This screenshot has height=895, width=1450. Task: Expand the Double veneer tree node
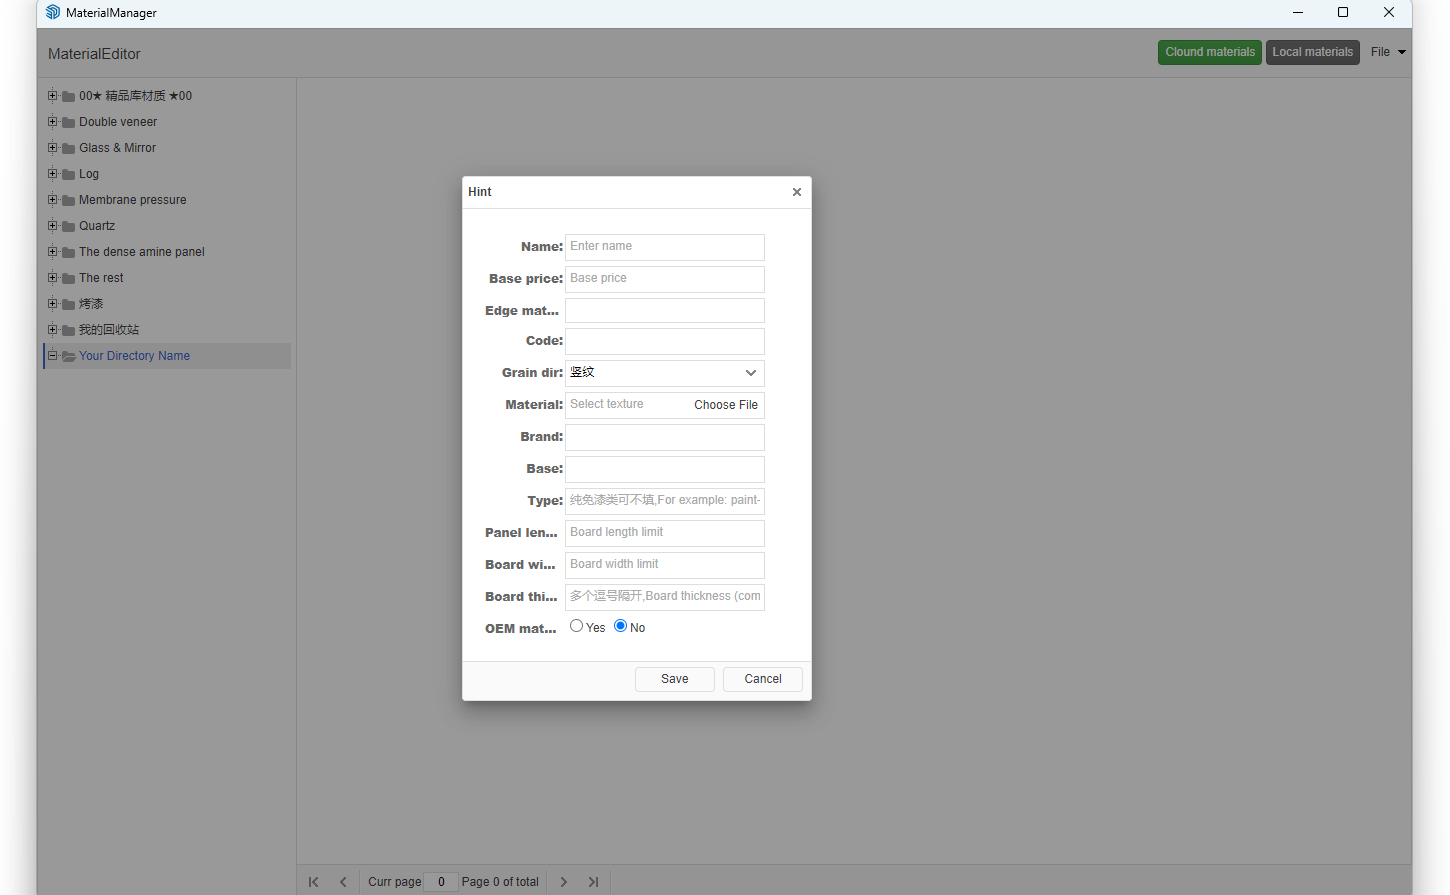pos(52,122)
